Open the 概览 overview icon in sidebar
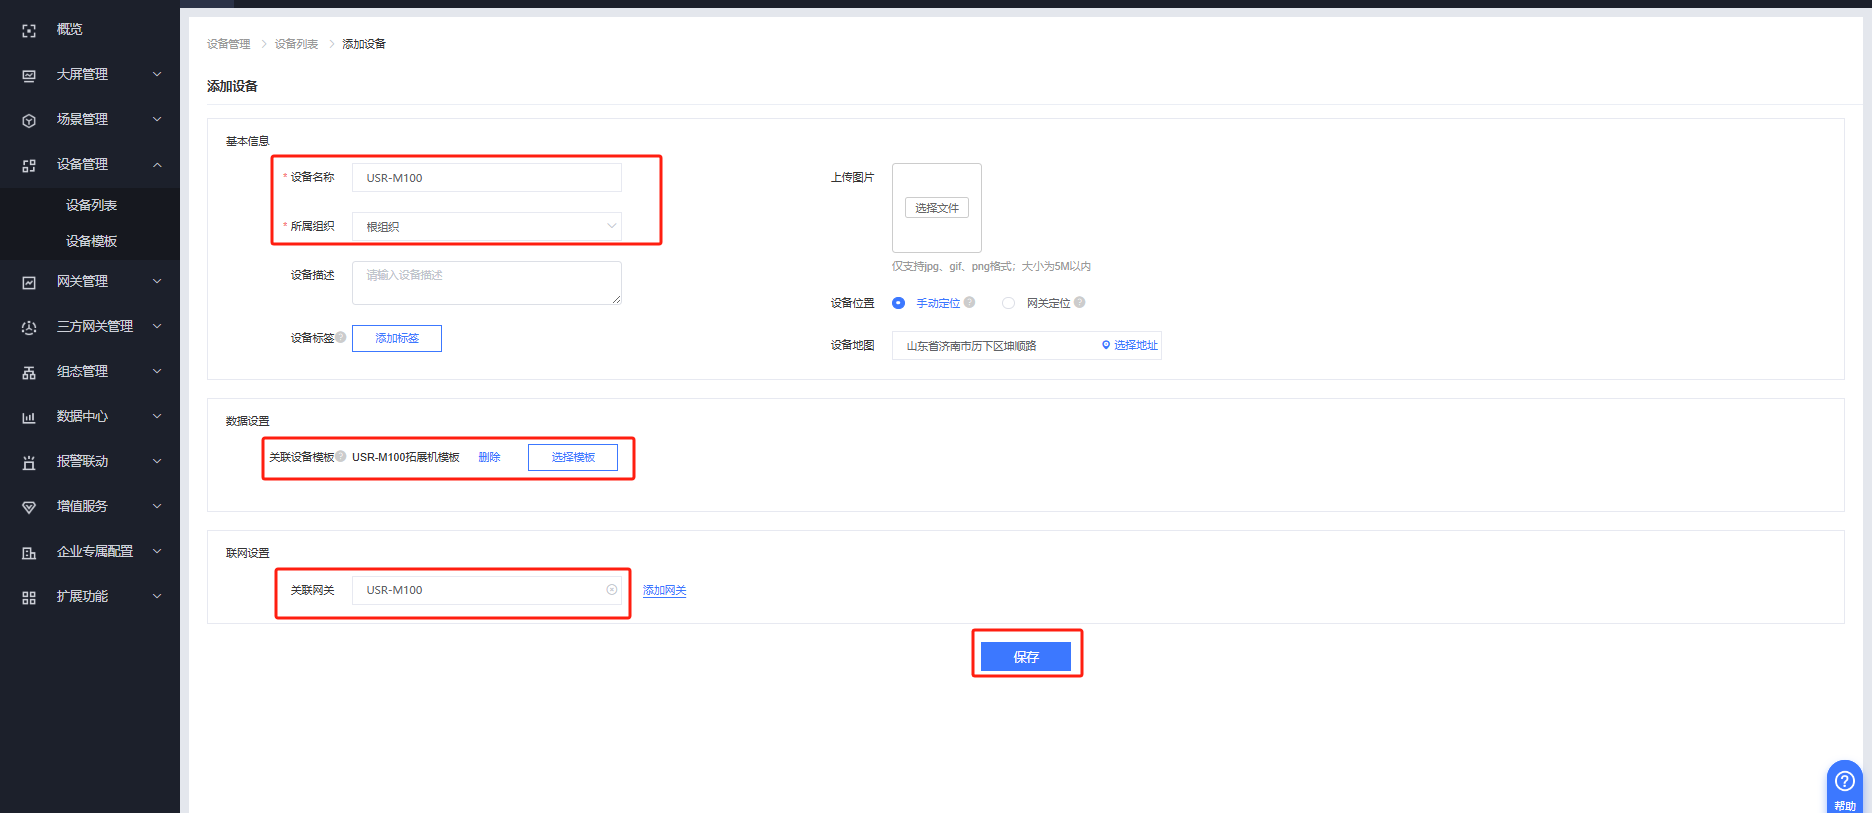 pyautogui.click(x=29, y=31)
